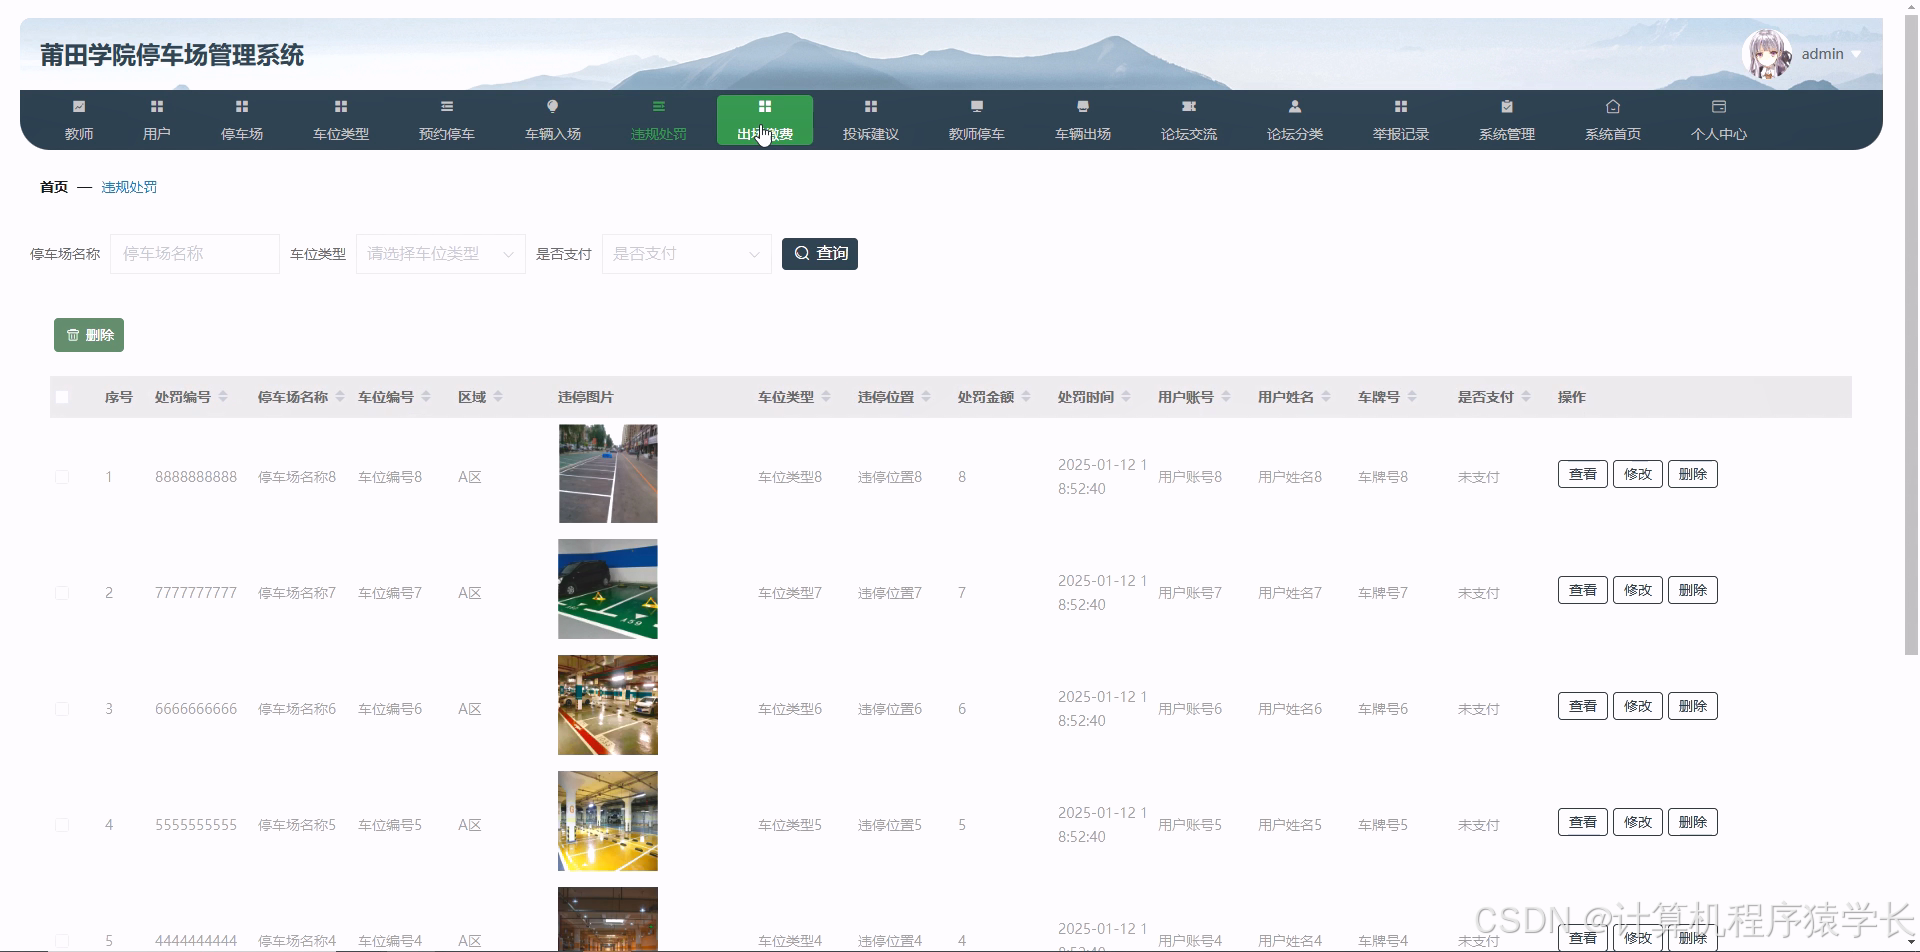Check the row 2 checkbox for 7777777777
This screenshot has height=952, width=1920.
click(62, 593)
